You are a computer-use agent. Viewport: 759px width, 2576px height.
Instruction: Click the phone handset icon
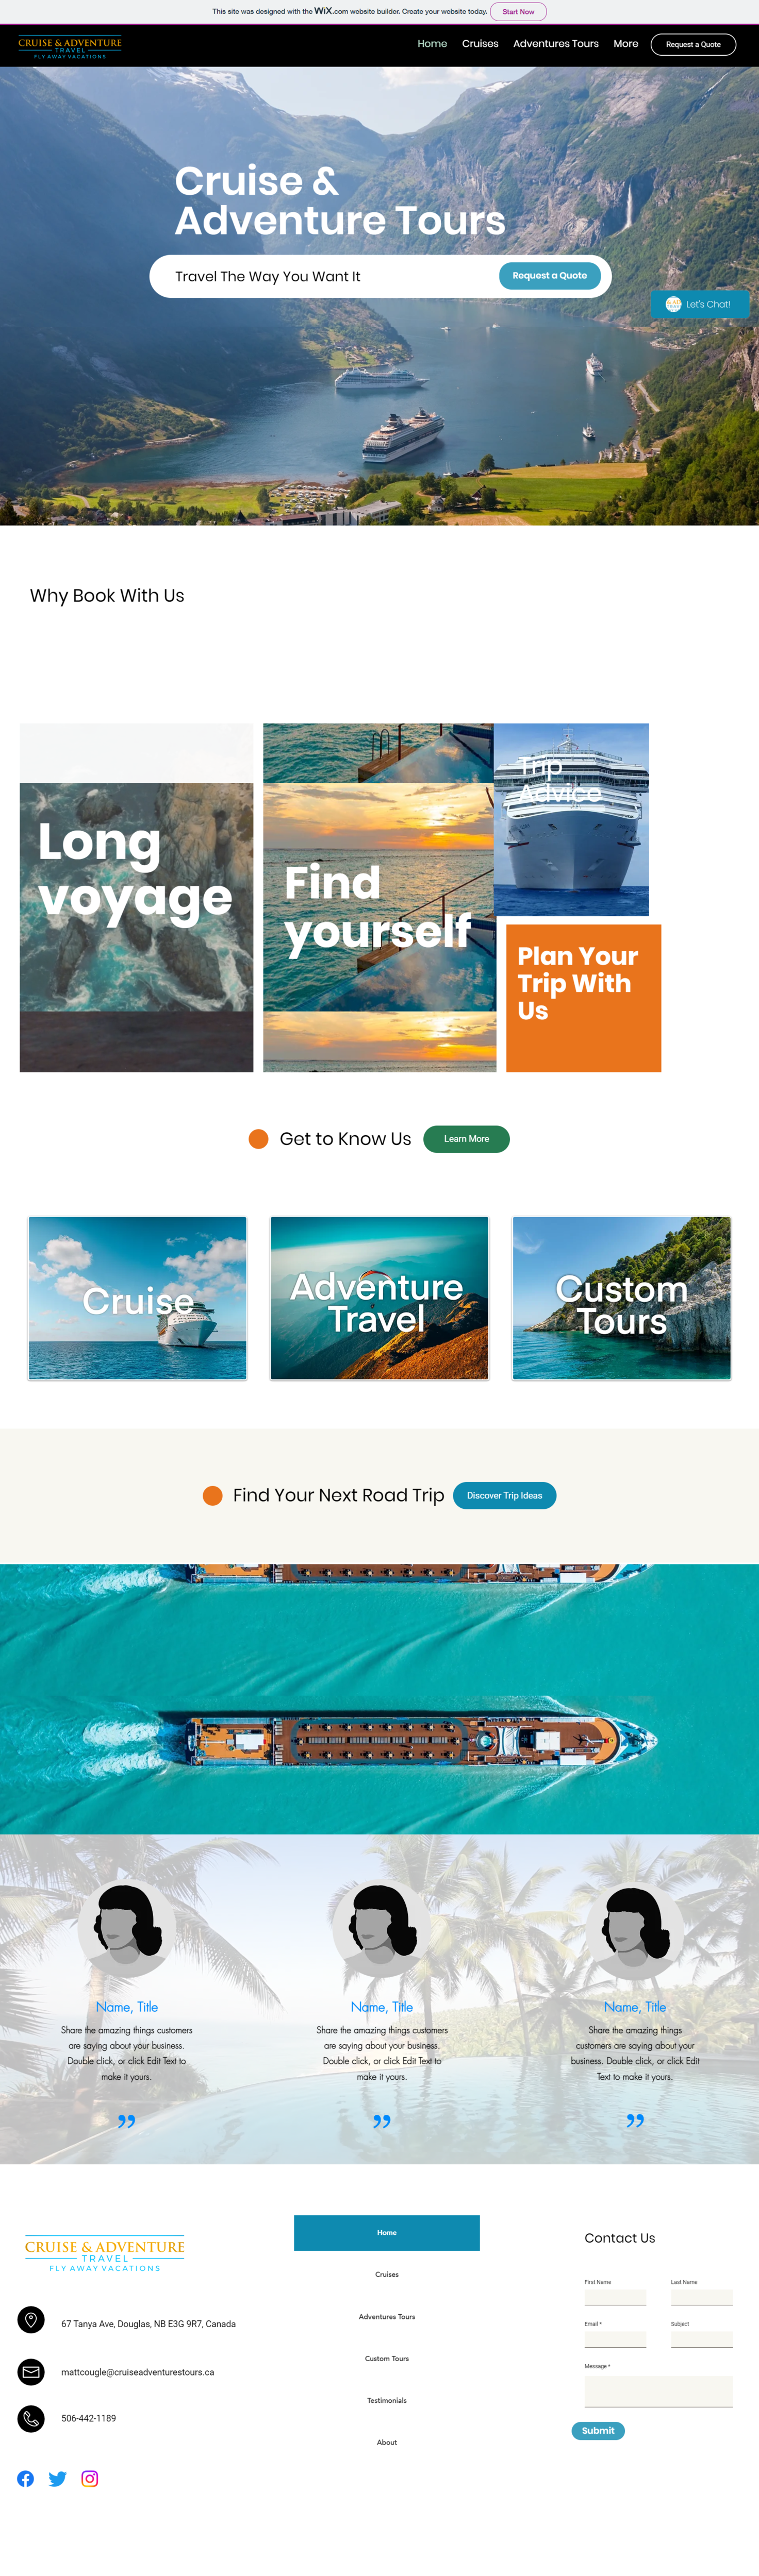pyautogui.click(x=31, y=2418)
